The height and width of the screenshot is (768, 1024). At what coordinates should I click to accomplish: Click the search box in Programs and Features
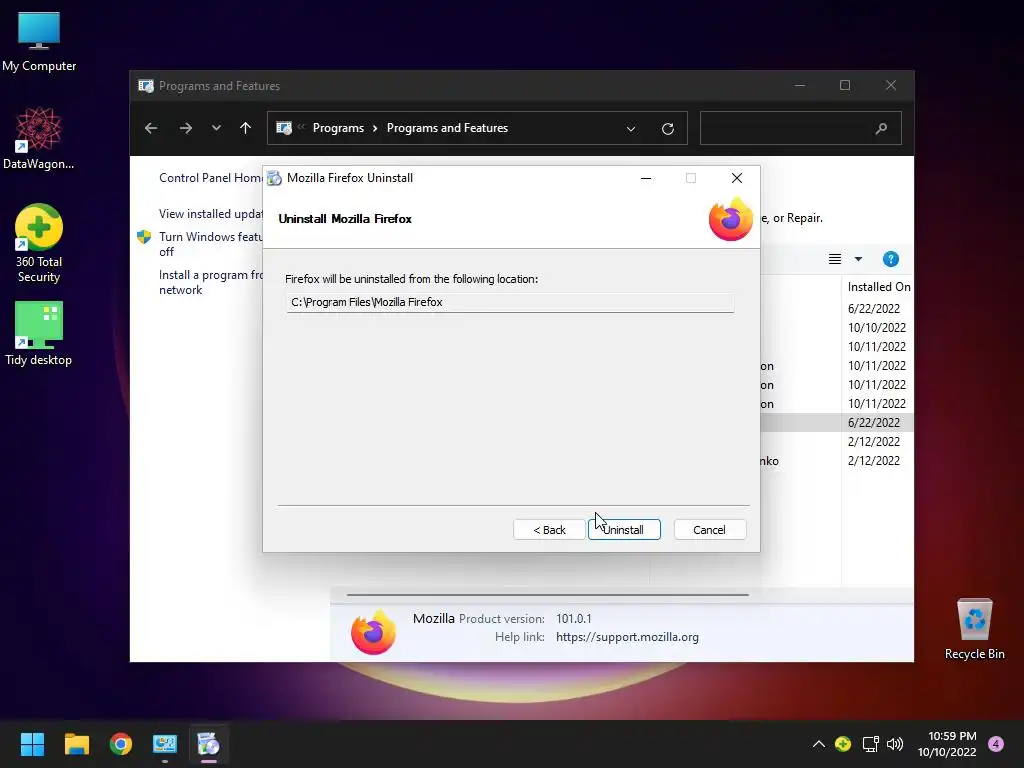pos(801,128)
